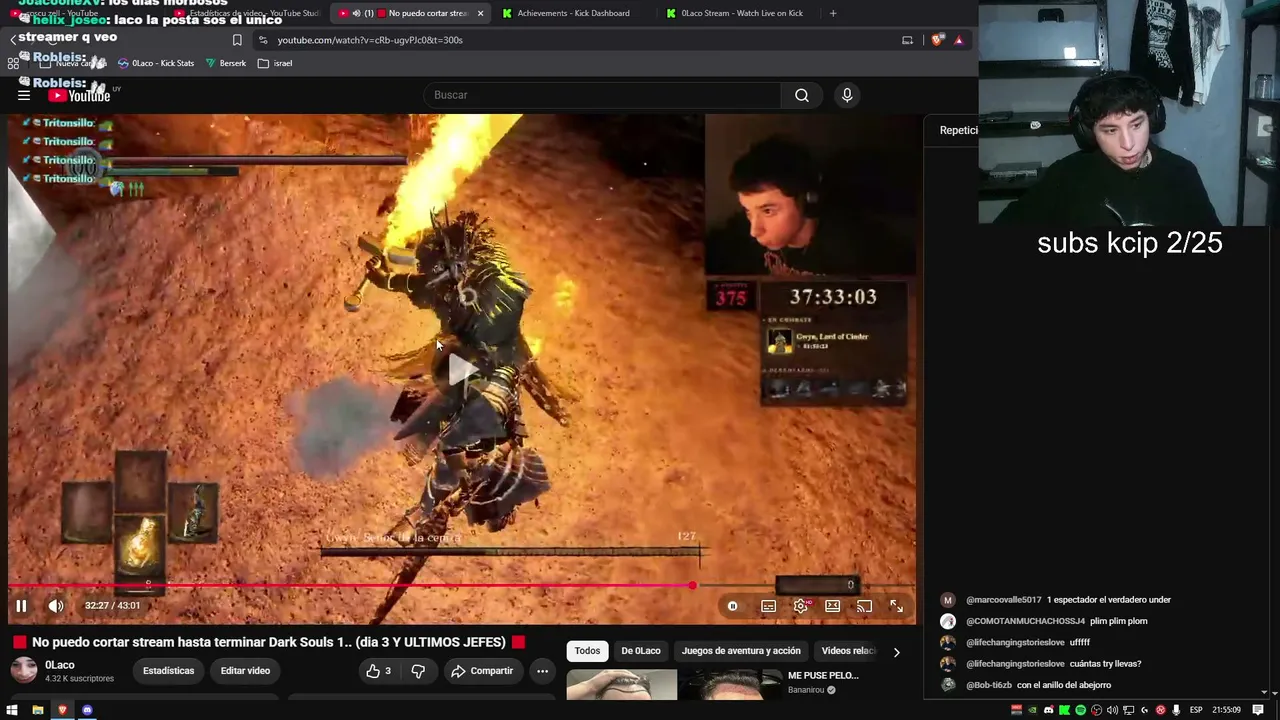
Task: Open more actions ellipsis menu
Action: 542,671
